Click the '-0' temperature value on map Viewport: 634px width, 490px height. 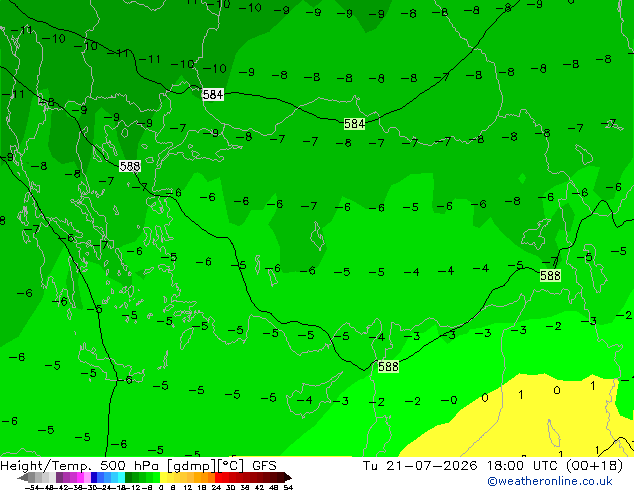(449, 400)
